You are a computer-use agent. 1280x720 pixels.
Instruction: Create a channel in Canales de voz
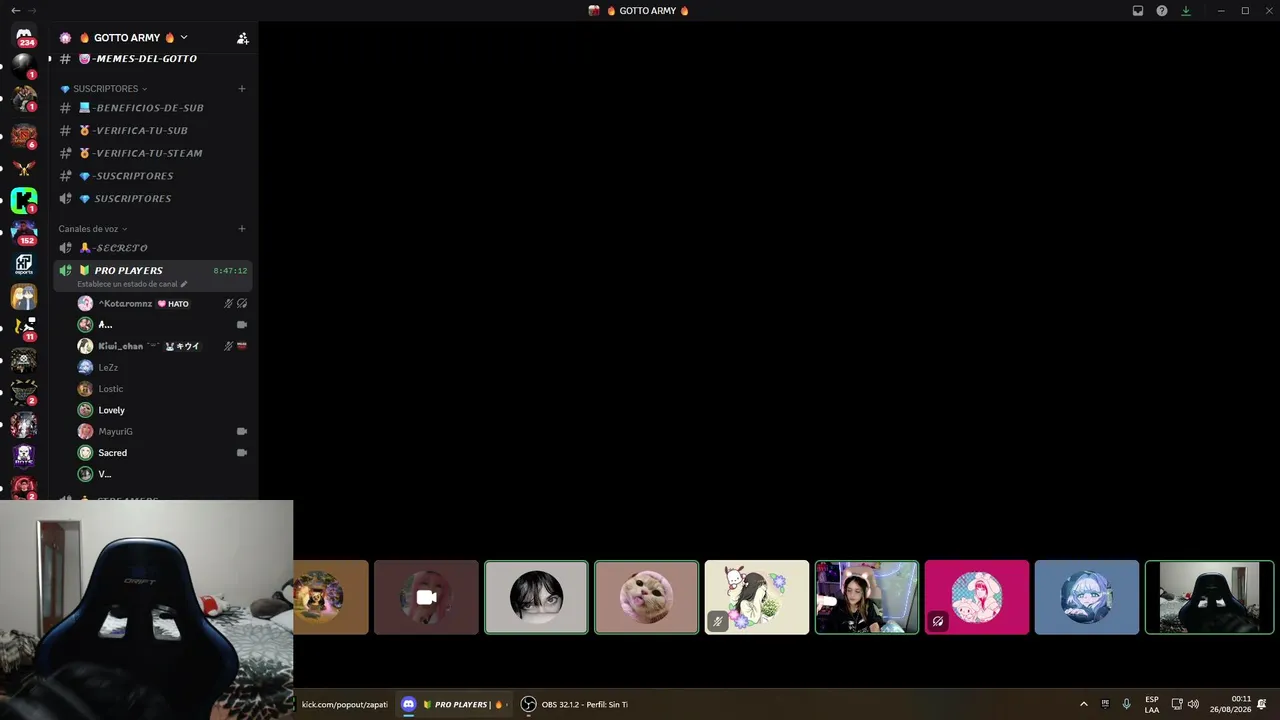[x=242, y=229]
